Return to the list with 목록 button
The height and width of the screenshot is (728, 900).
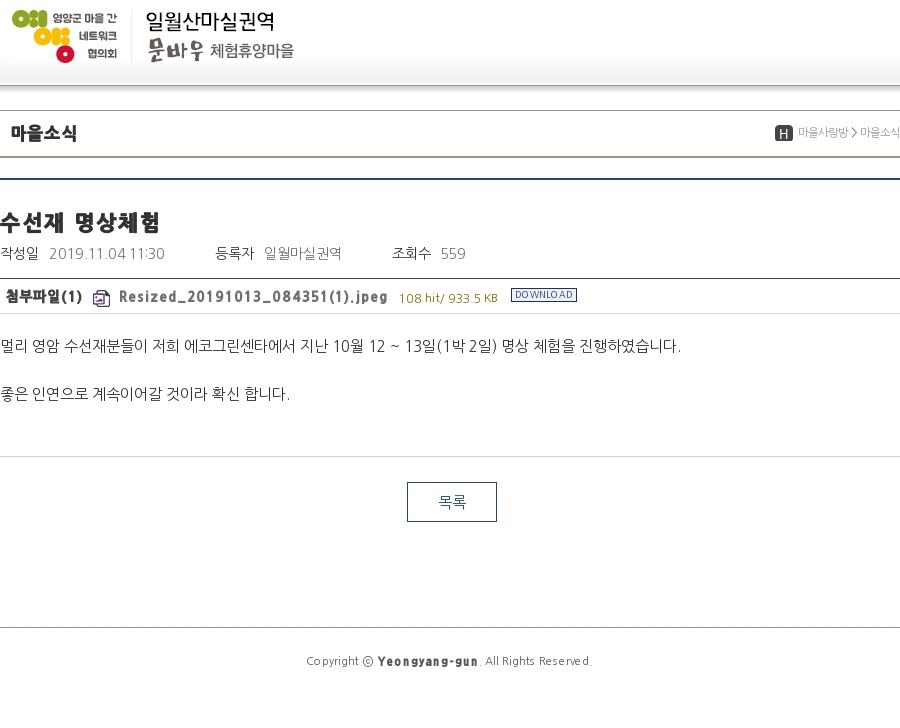point(452,502)
